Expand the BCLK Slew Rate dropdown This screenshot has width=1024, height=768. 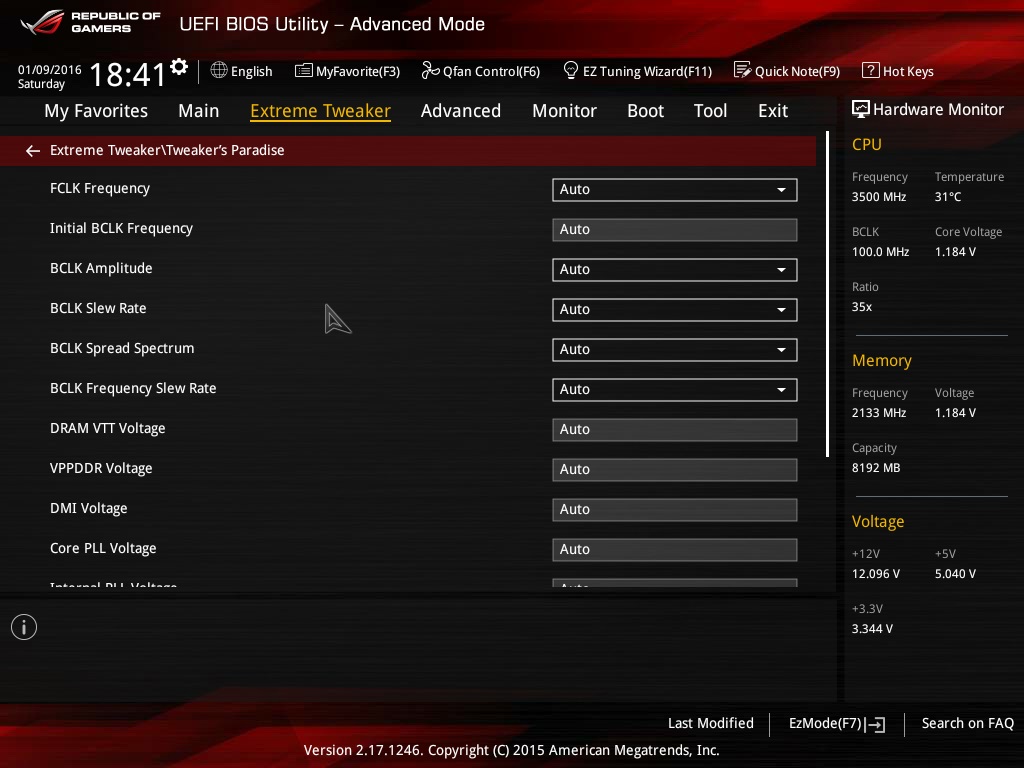click(675, 310)
